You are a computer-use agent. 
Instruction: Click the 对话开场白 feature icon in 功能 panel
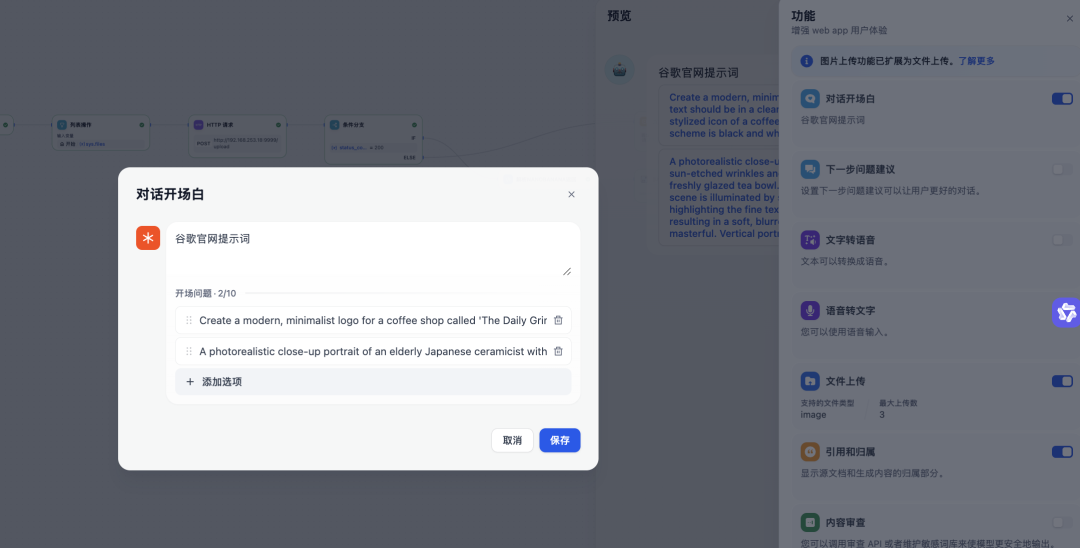[810, 98]
